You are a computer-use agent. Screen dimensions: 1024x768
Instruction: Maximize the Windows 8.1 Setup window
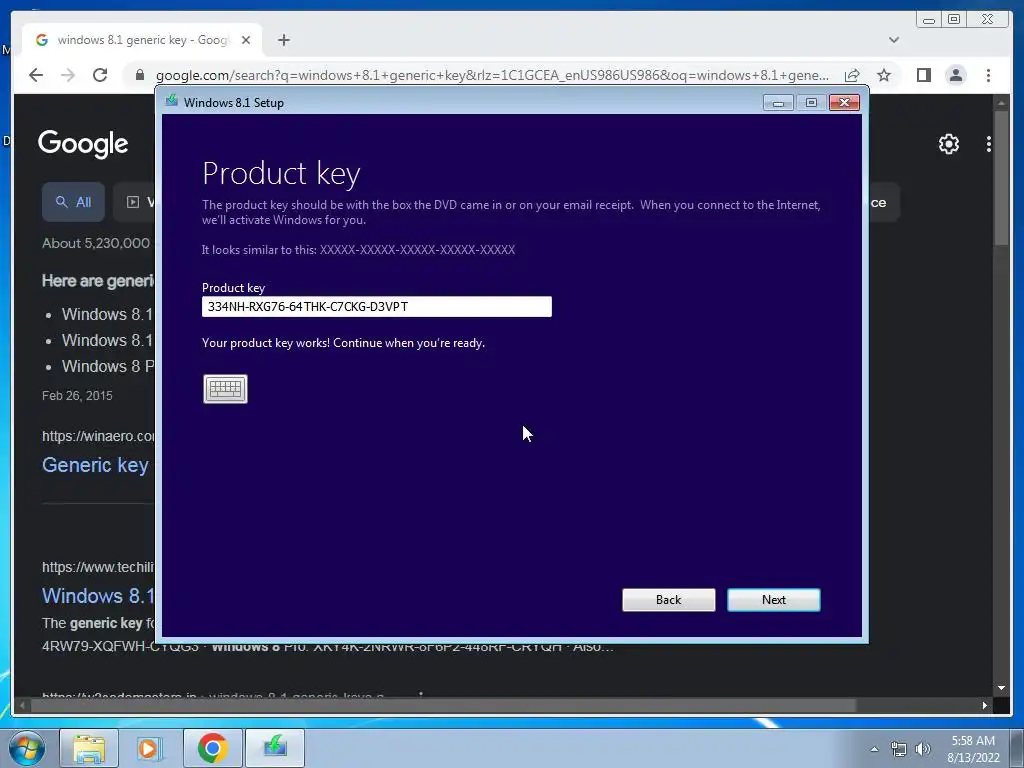811,103
